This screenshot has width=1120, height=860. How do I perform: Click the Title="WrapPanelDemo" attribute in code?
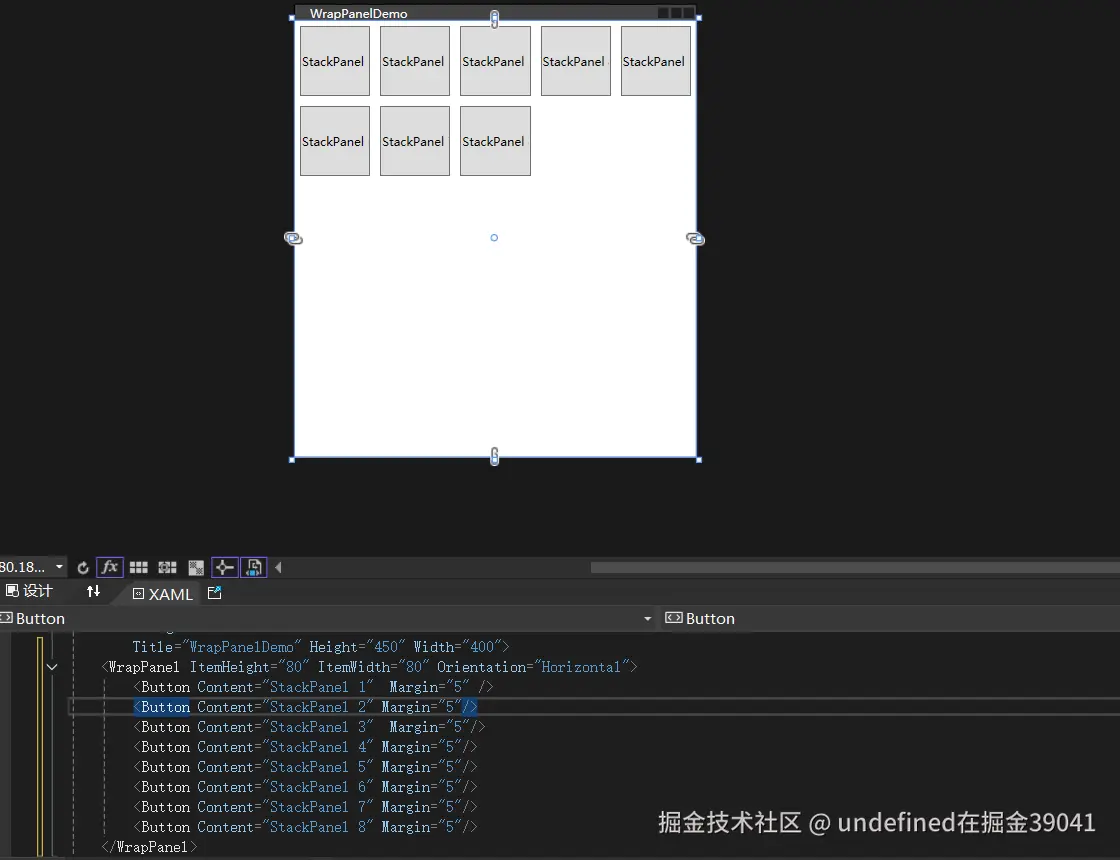click(x=217, y=647)
